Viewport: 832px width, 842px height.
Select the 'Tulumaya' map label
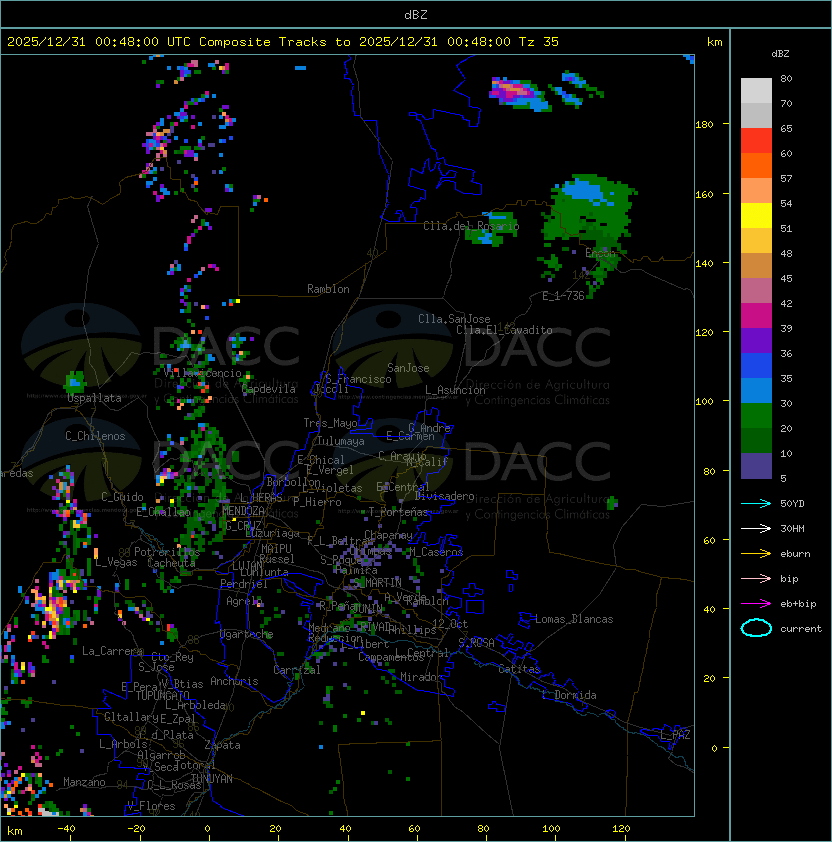[x=341, y=441]
